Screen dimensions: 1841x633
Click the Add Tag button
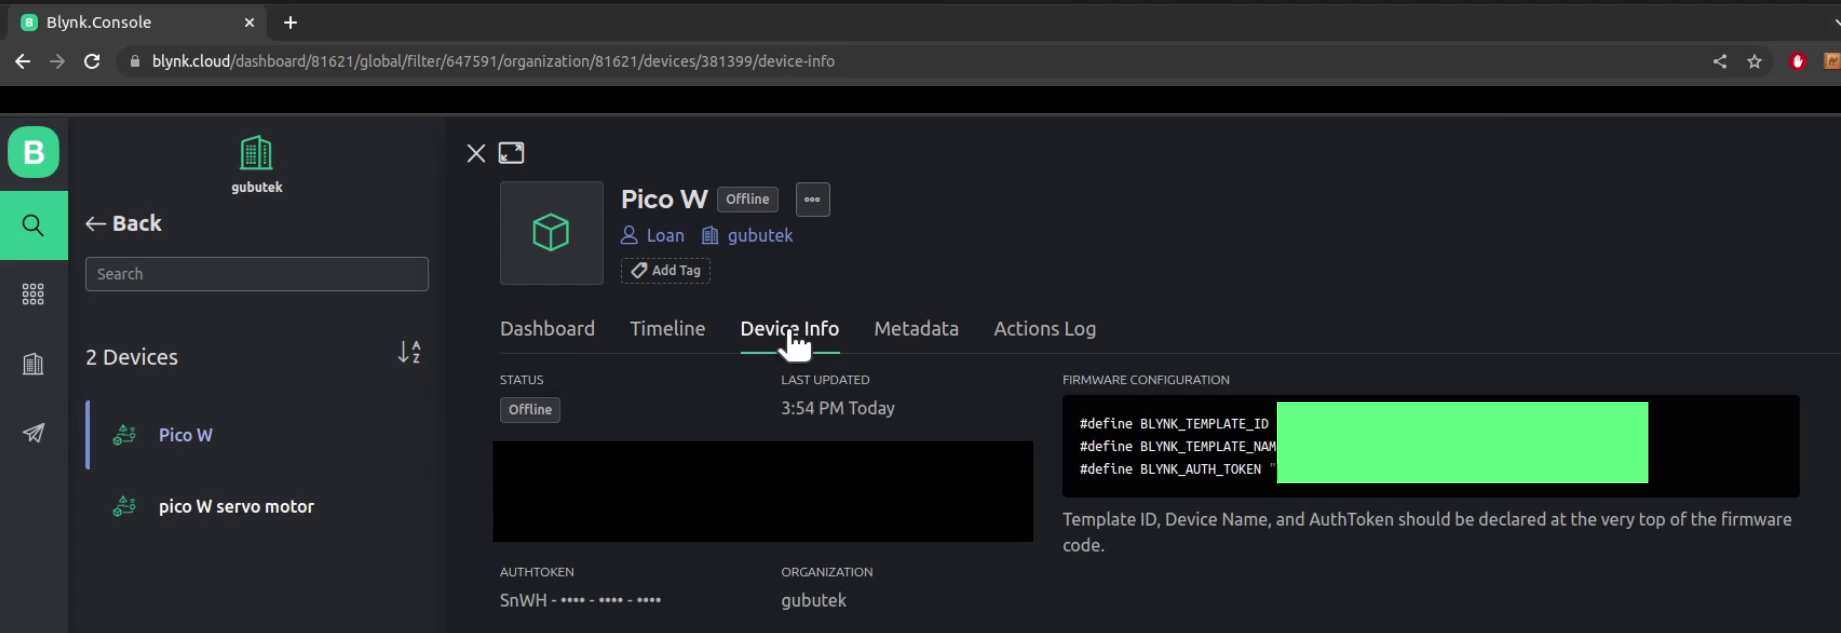coord(666,271)
